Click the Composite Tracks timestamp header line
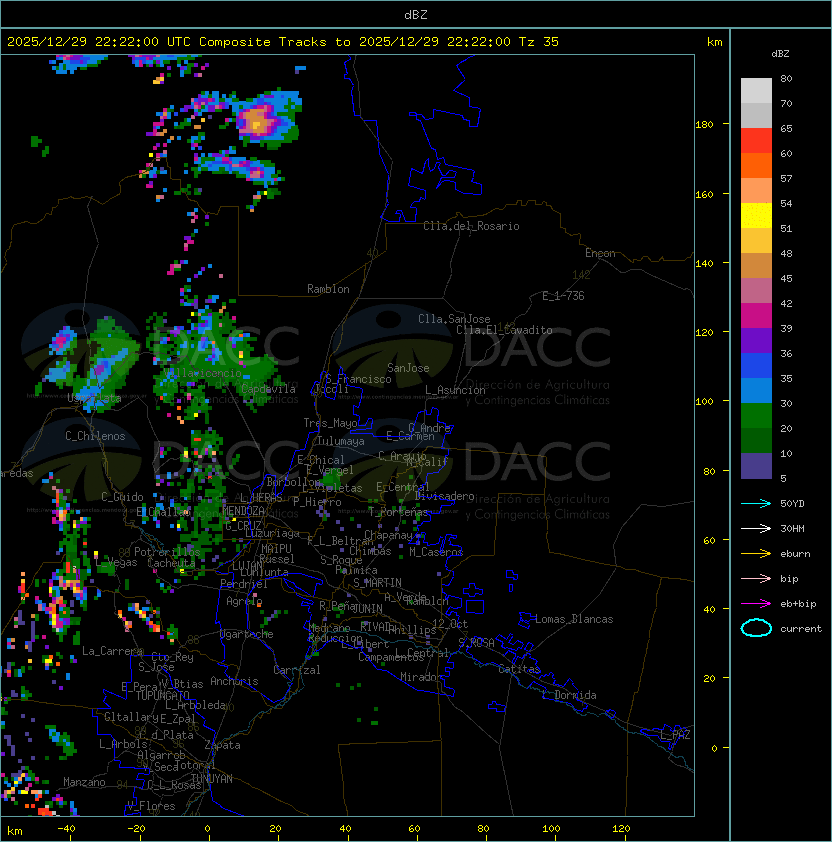 pyautogui.click(x=283, y=42)
